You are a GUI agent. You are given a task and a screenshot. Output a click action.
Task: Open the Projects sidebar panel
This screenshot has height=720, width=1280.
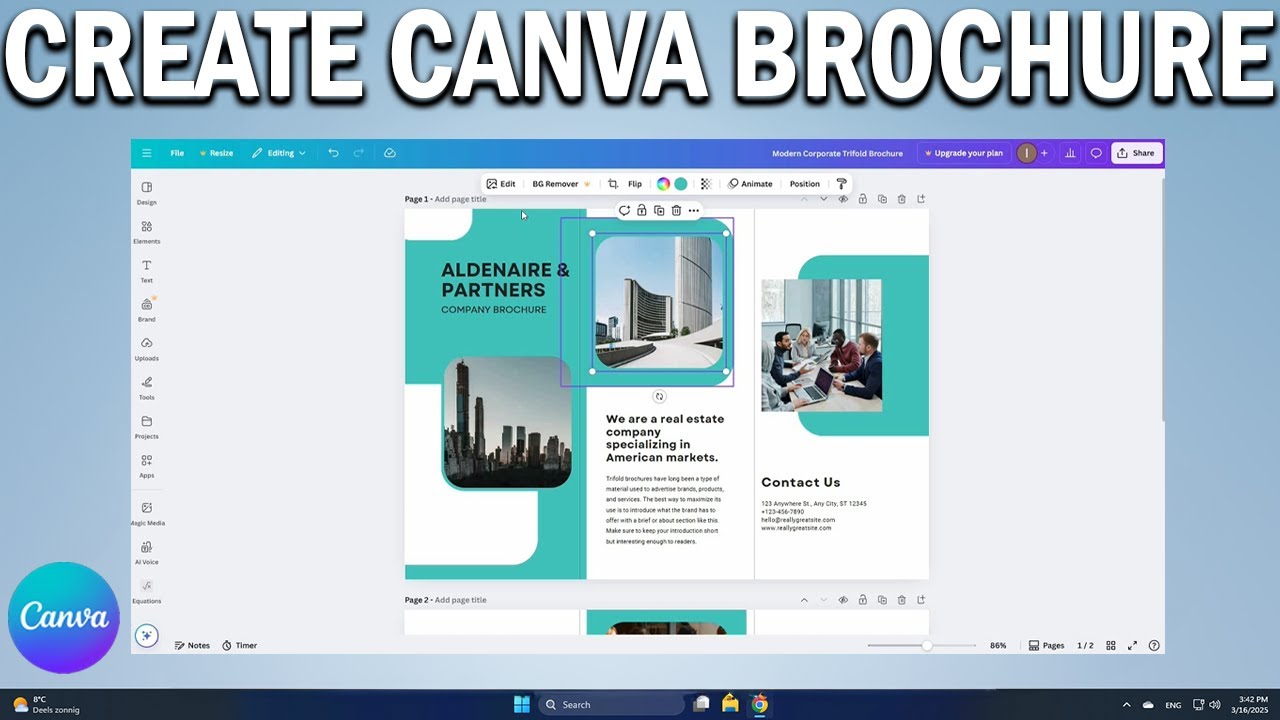(147, 427)
